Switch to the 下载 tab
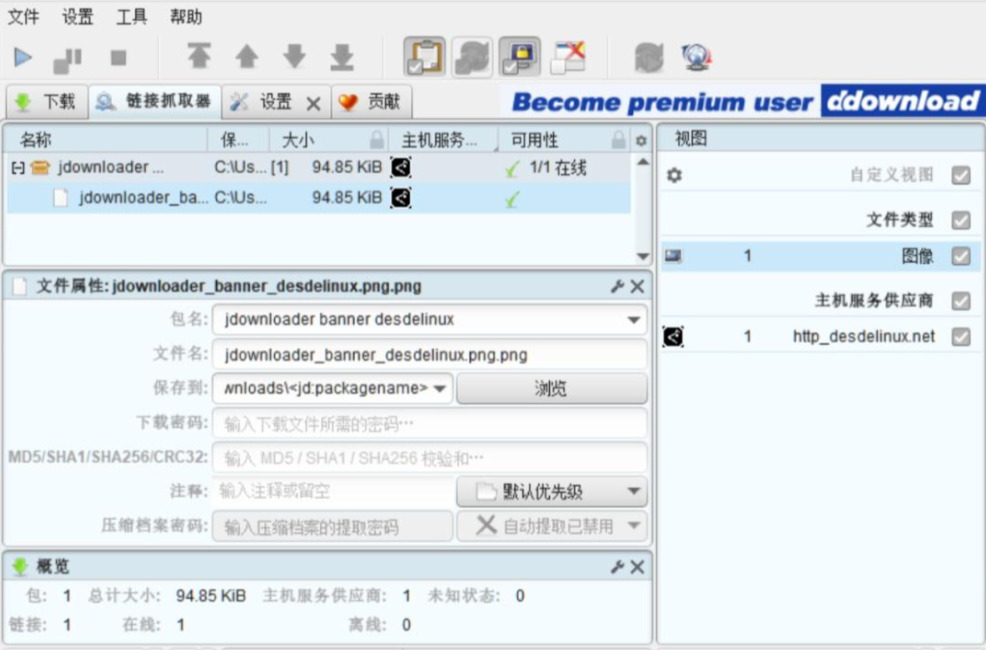The height and width of the screenshot is (650, 986). pyautogui.click(x=46, y=102)
